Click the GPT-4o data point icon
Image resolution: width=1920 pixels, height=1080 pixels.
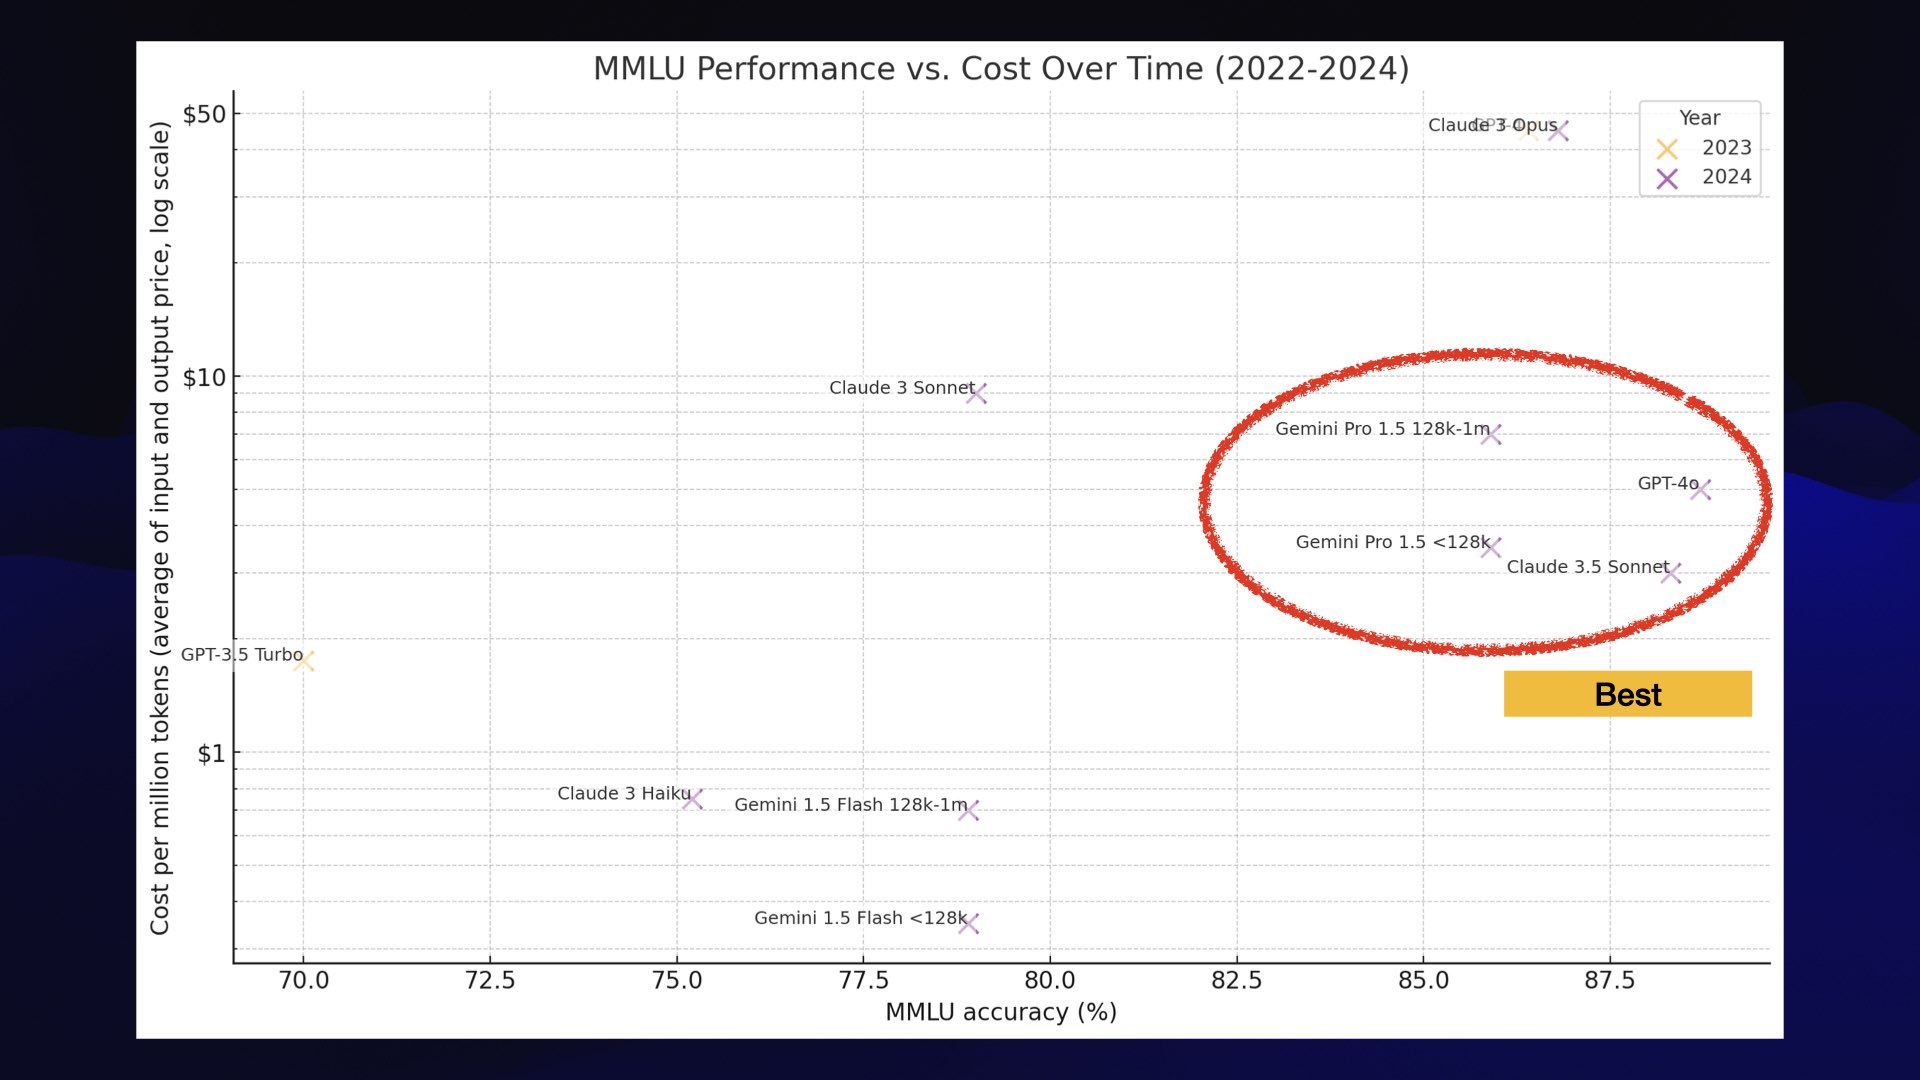click(x=1701, y=489)
